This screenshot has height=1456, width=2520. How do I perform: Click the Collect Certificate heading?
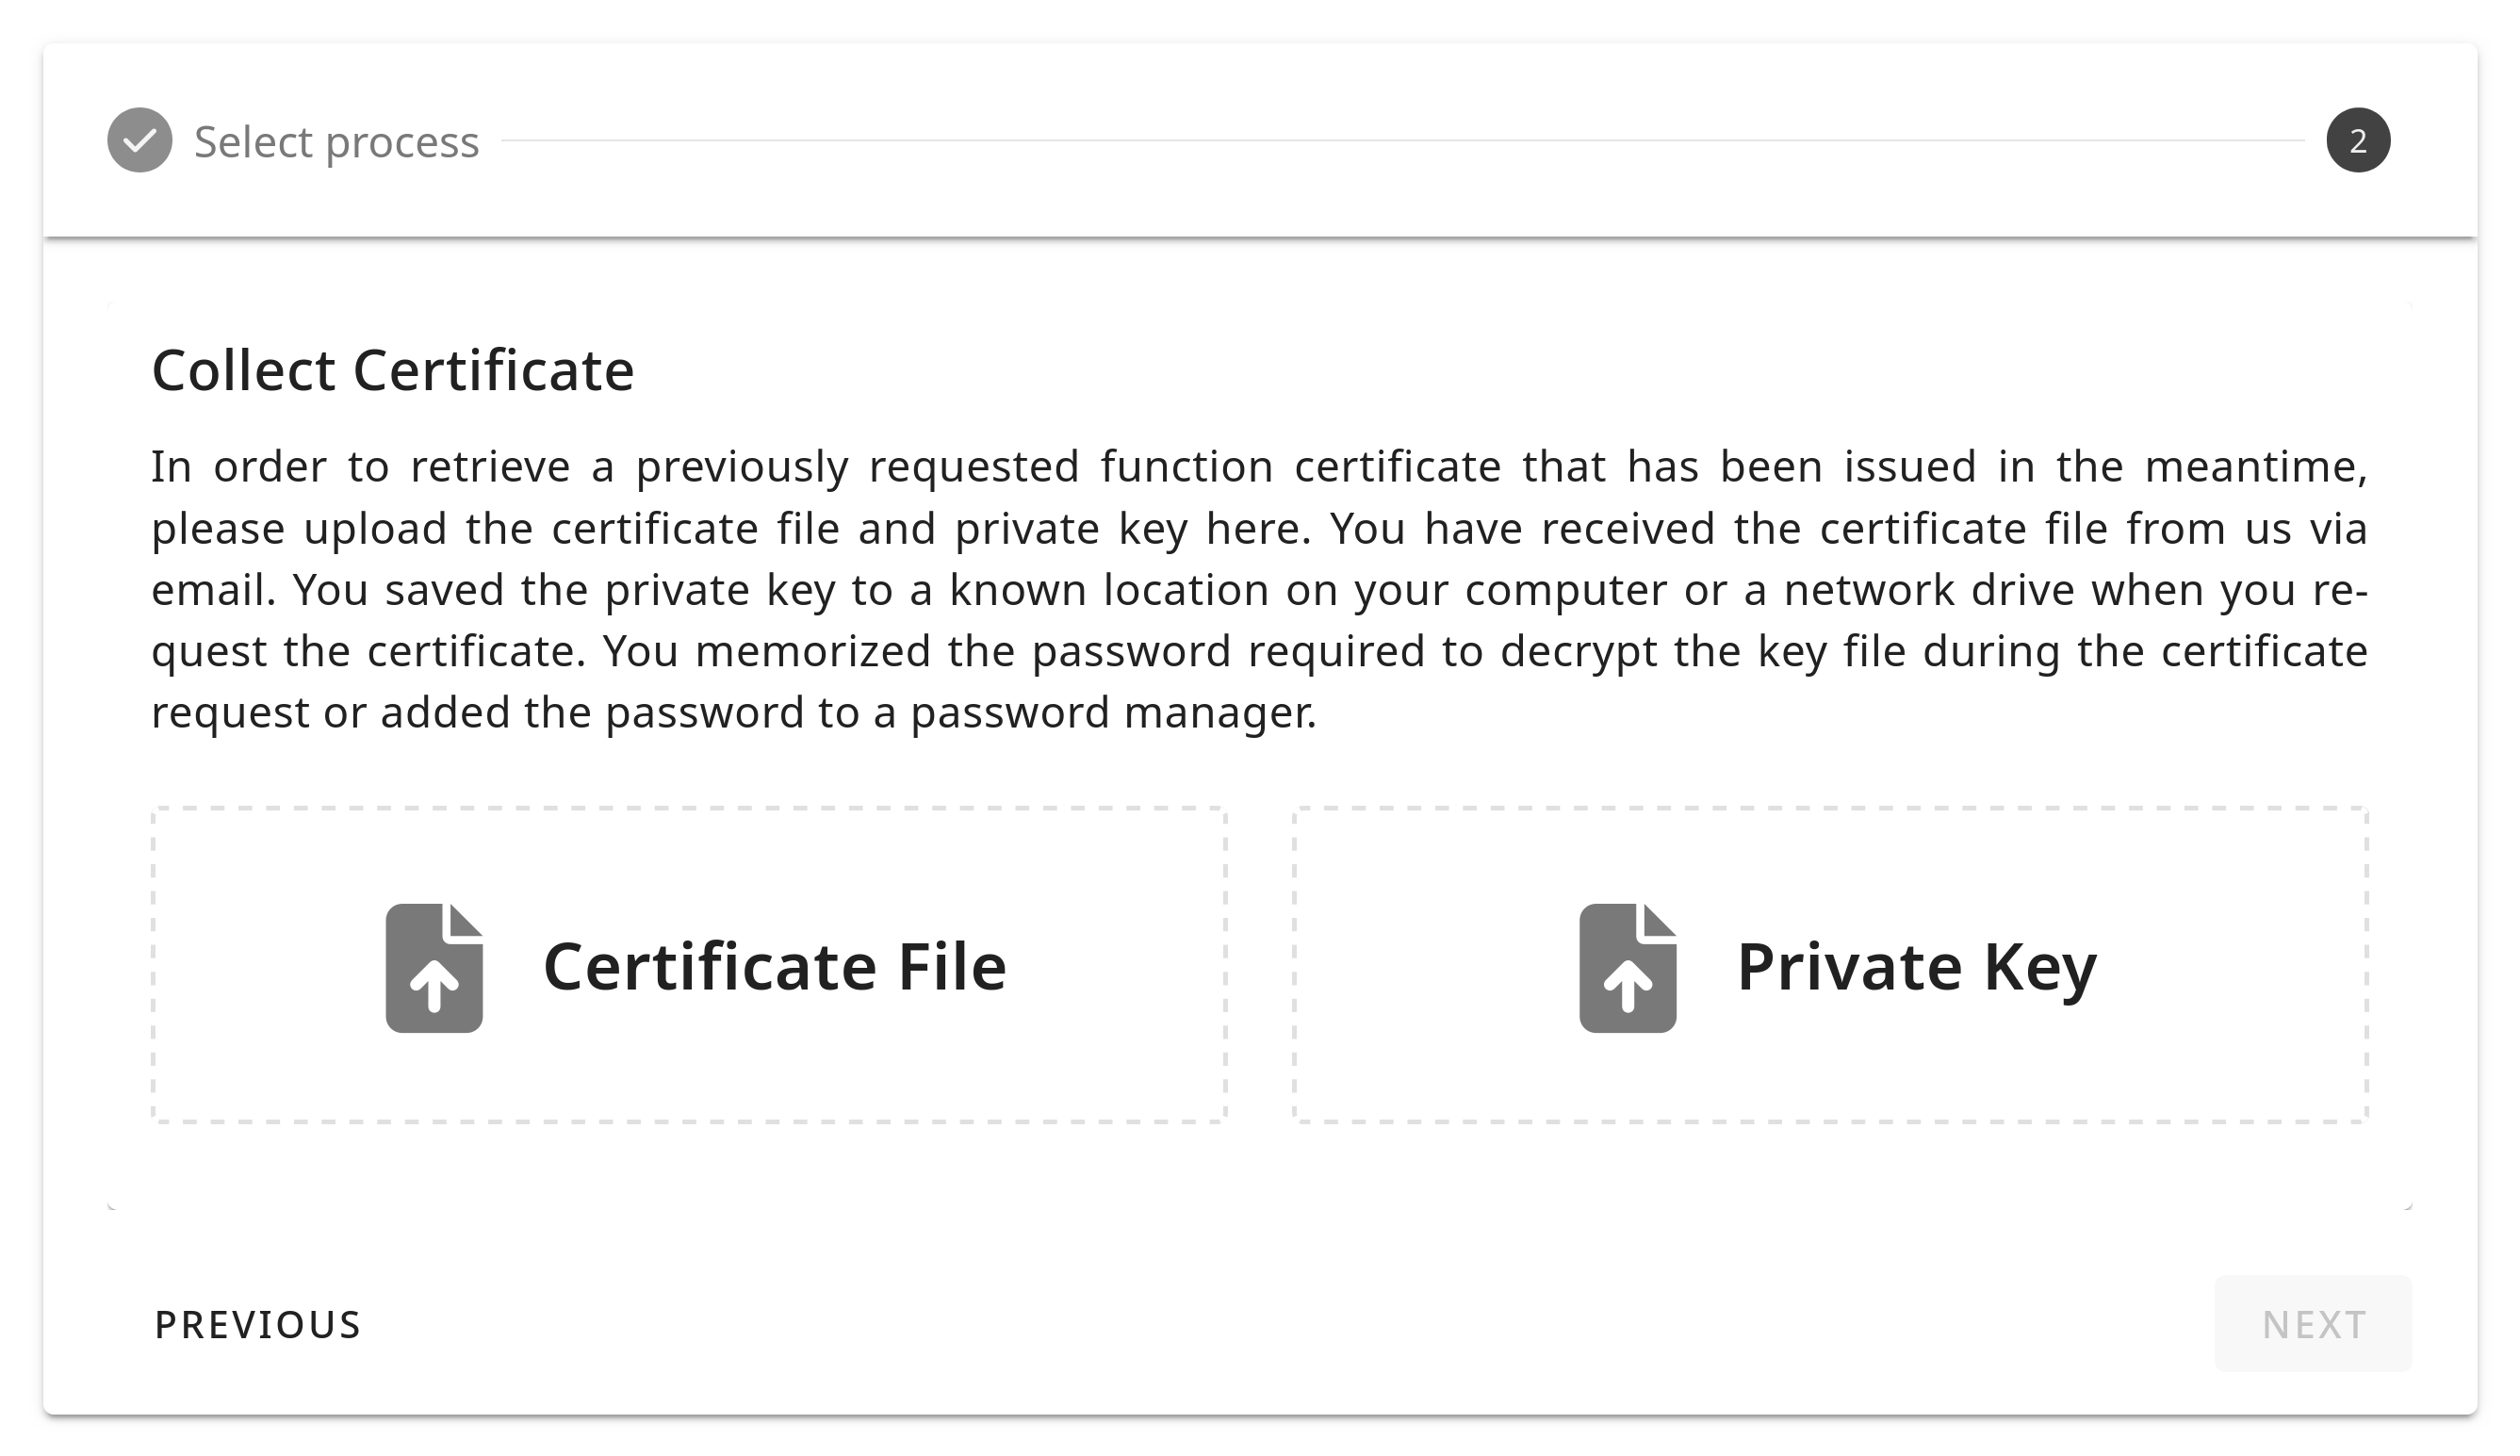point(392,371)
